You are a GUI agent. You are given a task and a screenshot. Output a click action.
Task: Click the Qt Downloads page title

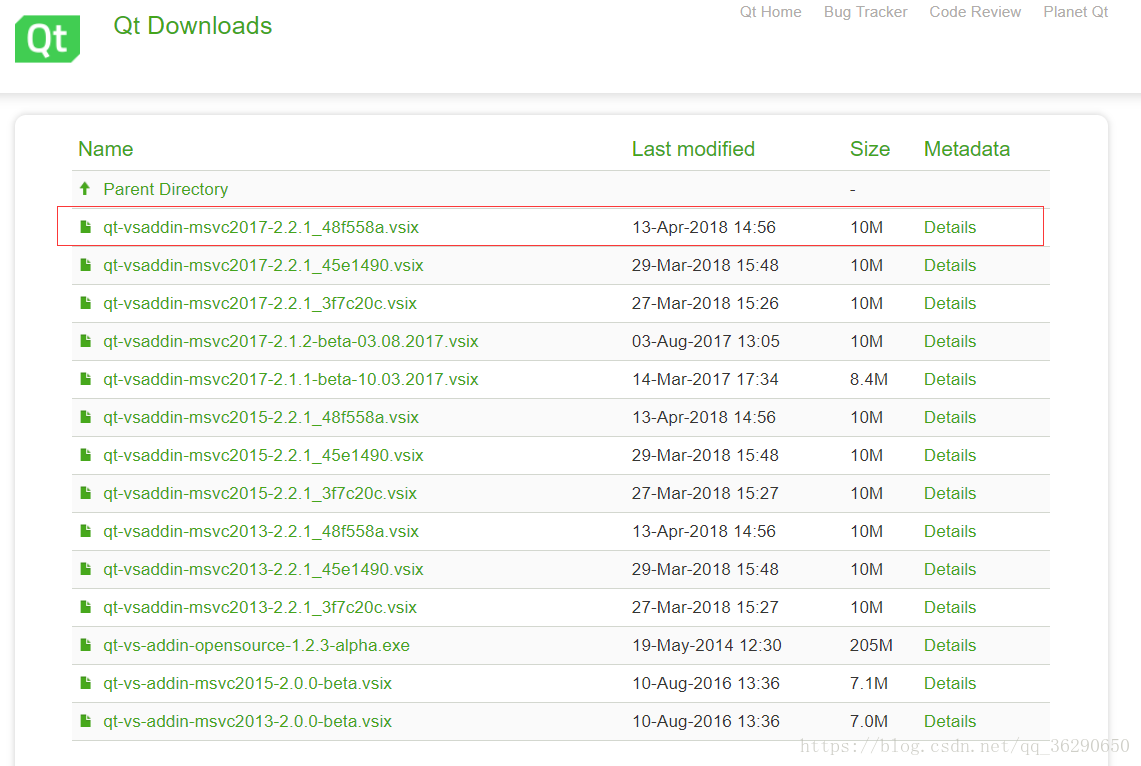[x=193, y=25]
